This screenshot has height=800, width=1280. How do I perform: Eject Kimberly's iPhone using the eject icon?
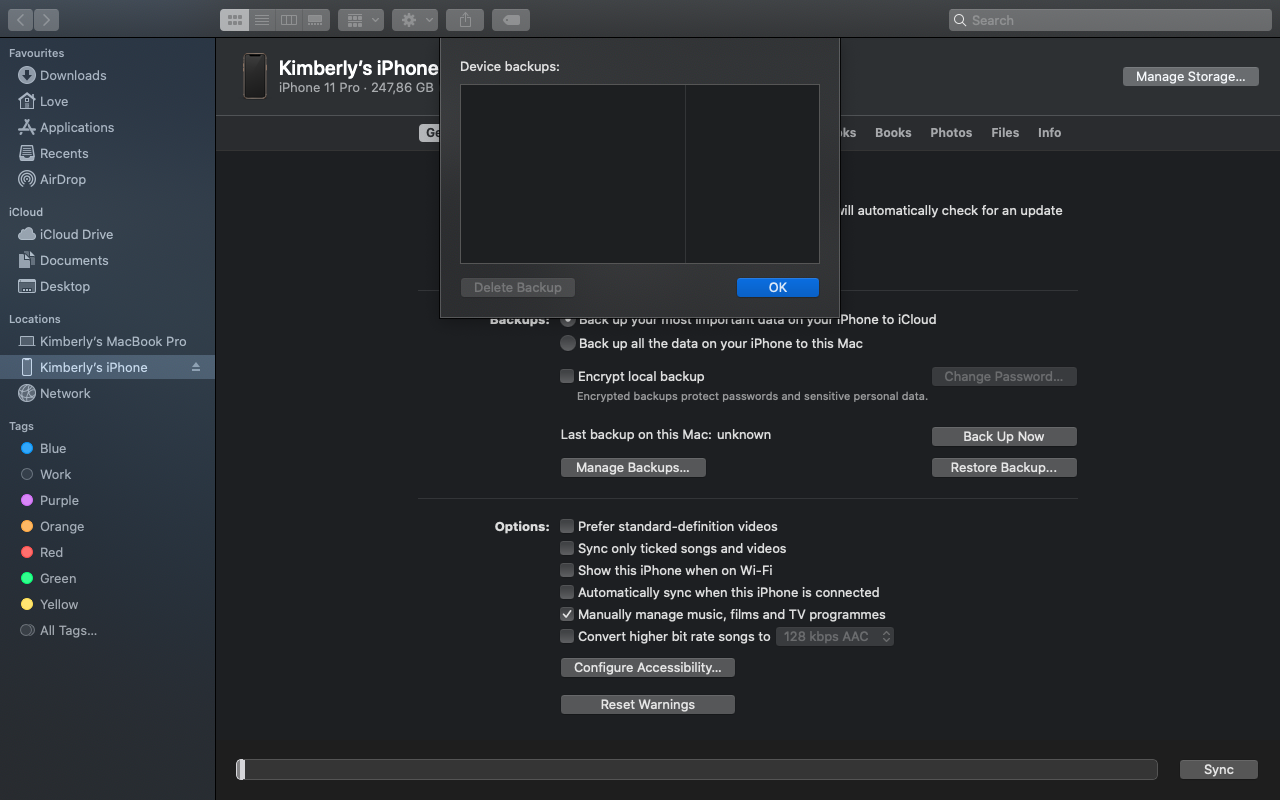pos(196,367)
